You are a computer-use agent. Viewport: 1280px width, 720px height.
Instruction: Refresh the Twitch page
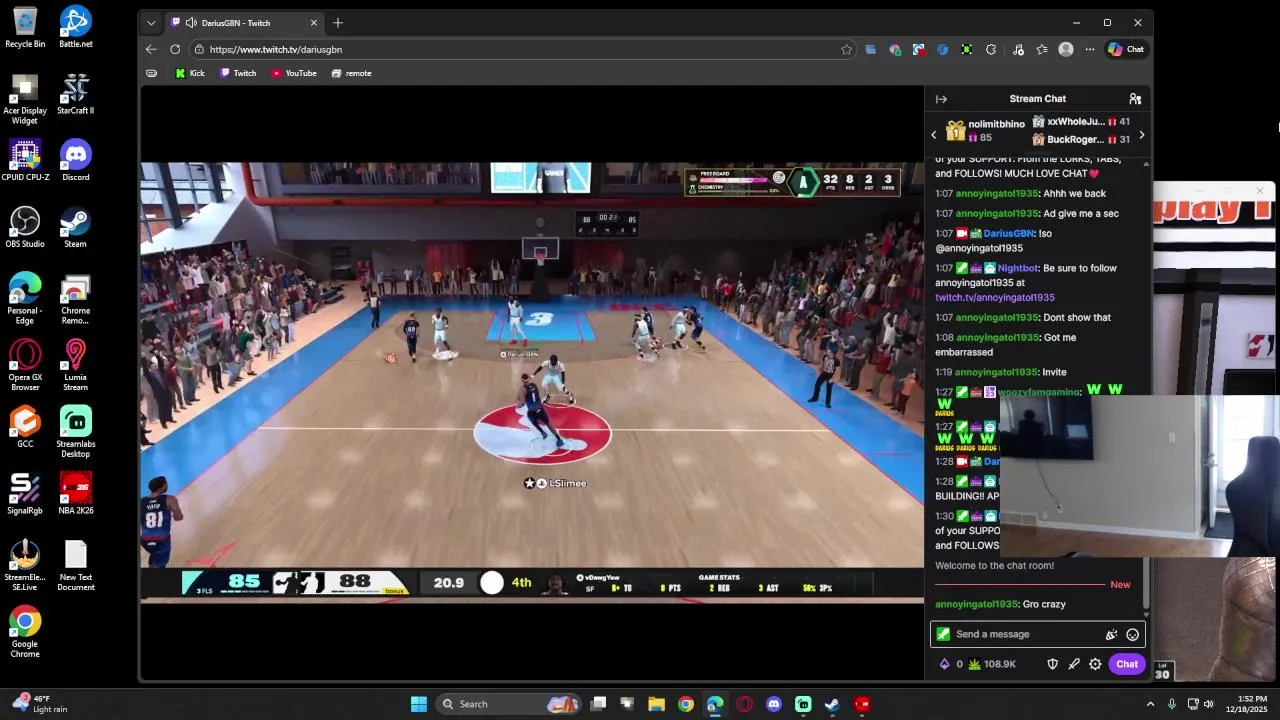coord(175,49)
